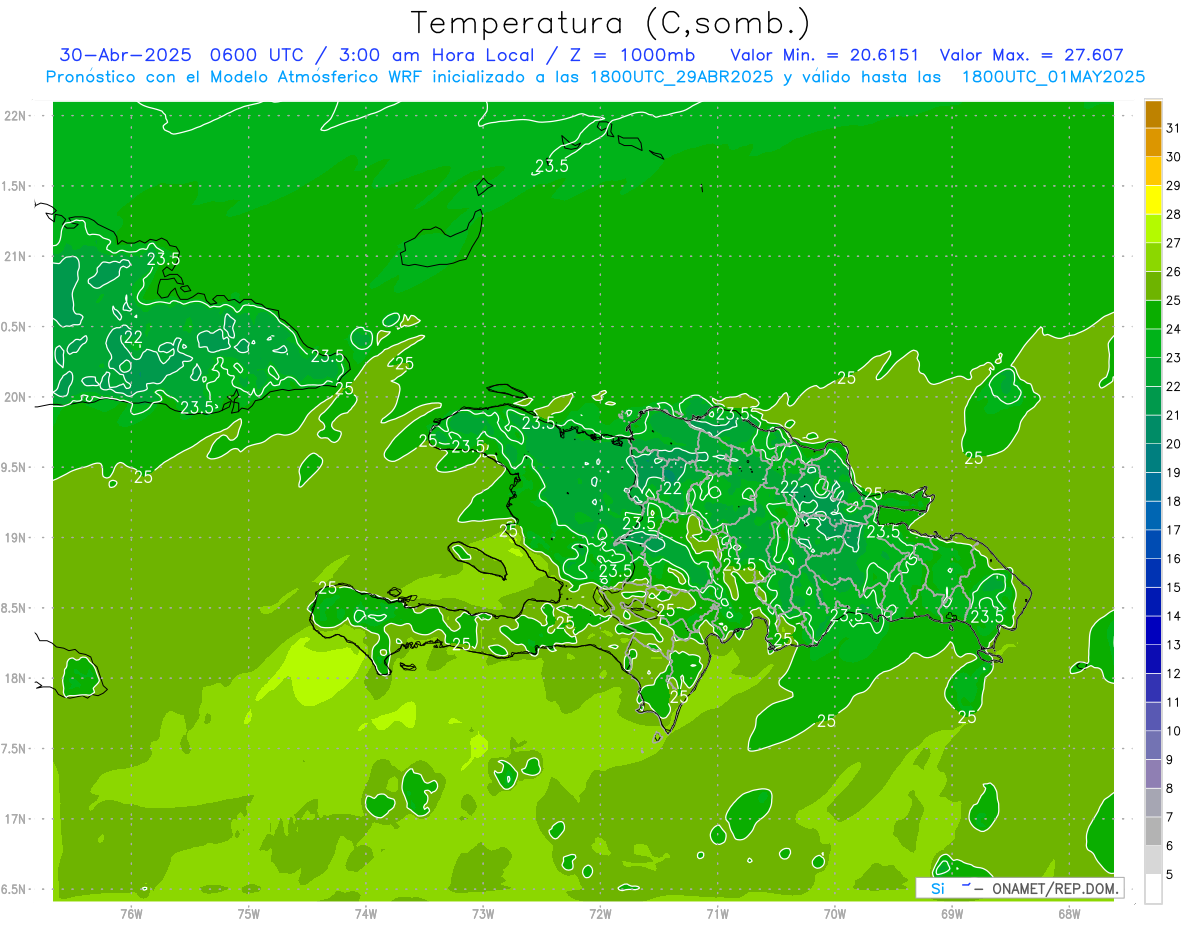
Task: Click the blue 'Si' text near the credit
Action: [938, 888]
